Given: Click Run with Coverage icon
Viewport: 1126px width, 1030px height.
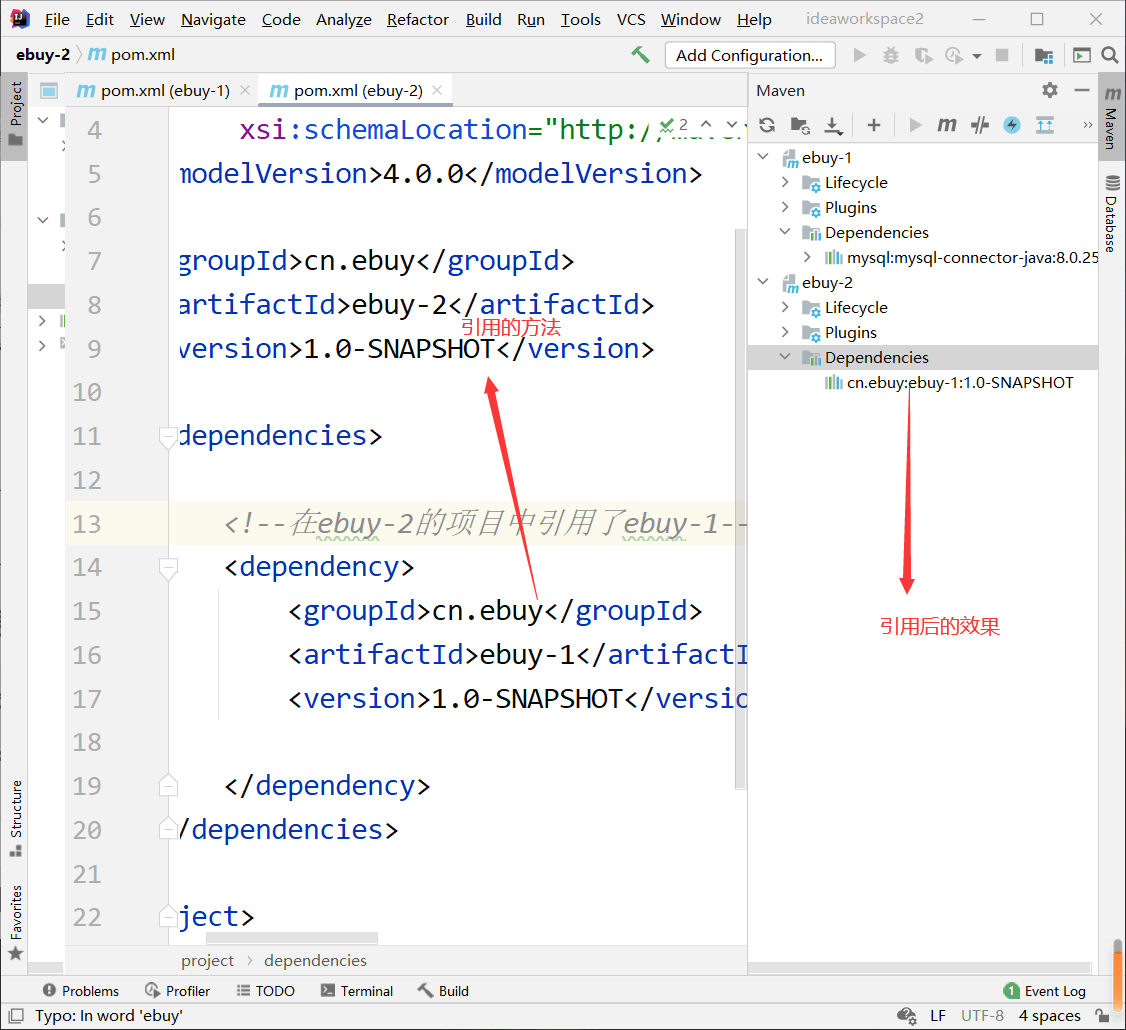Looking at the screenshot, I should coord(923,55).
